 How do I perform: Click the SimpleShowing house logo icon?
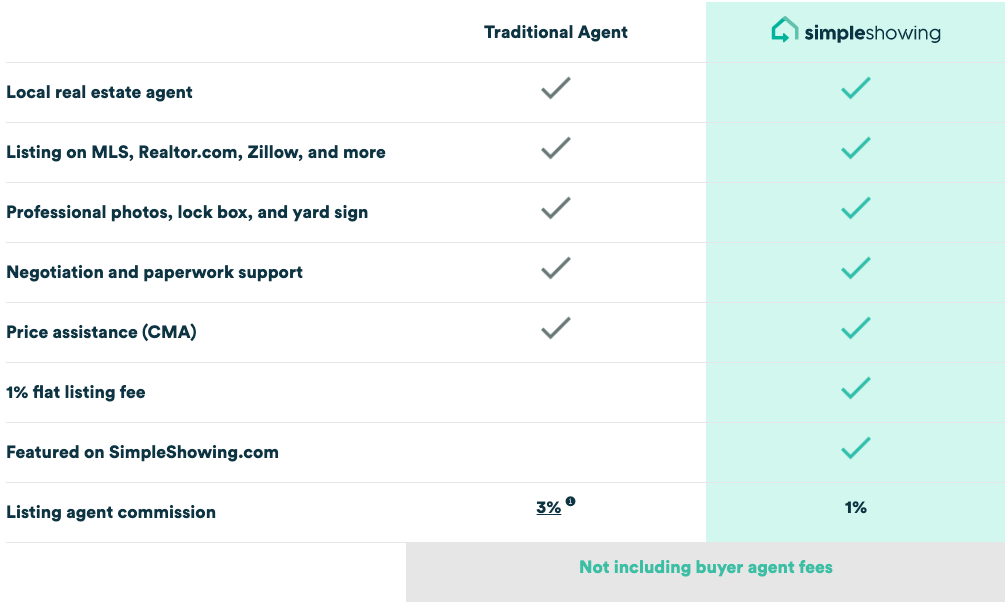pos(785,31)
